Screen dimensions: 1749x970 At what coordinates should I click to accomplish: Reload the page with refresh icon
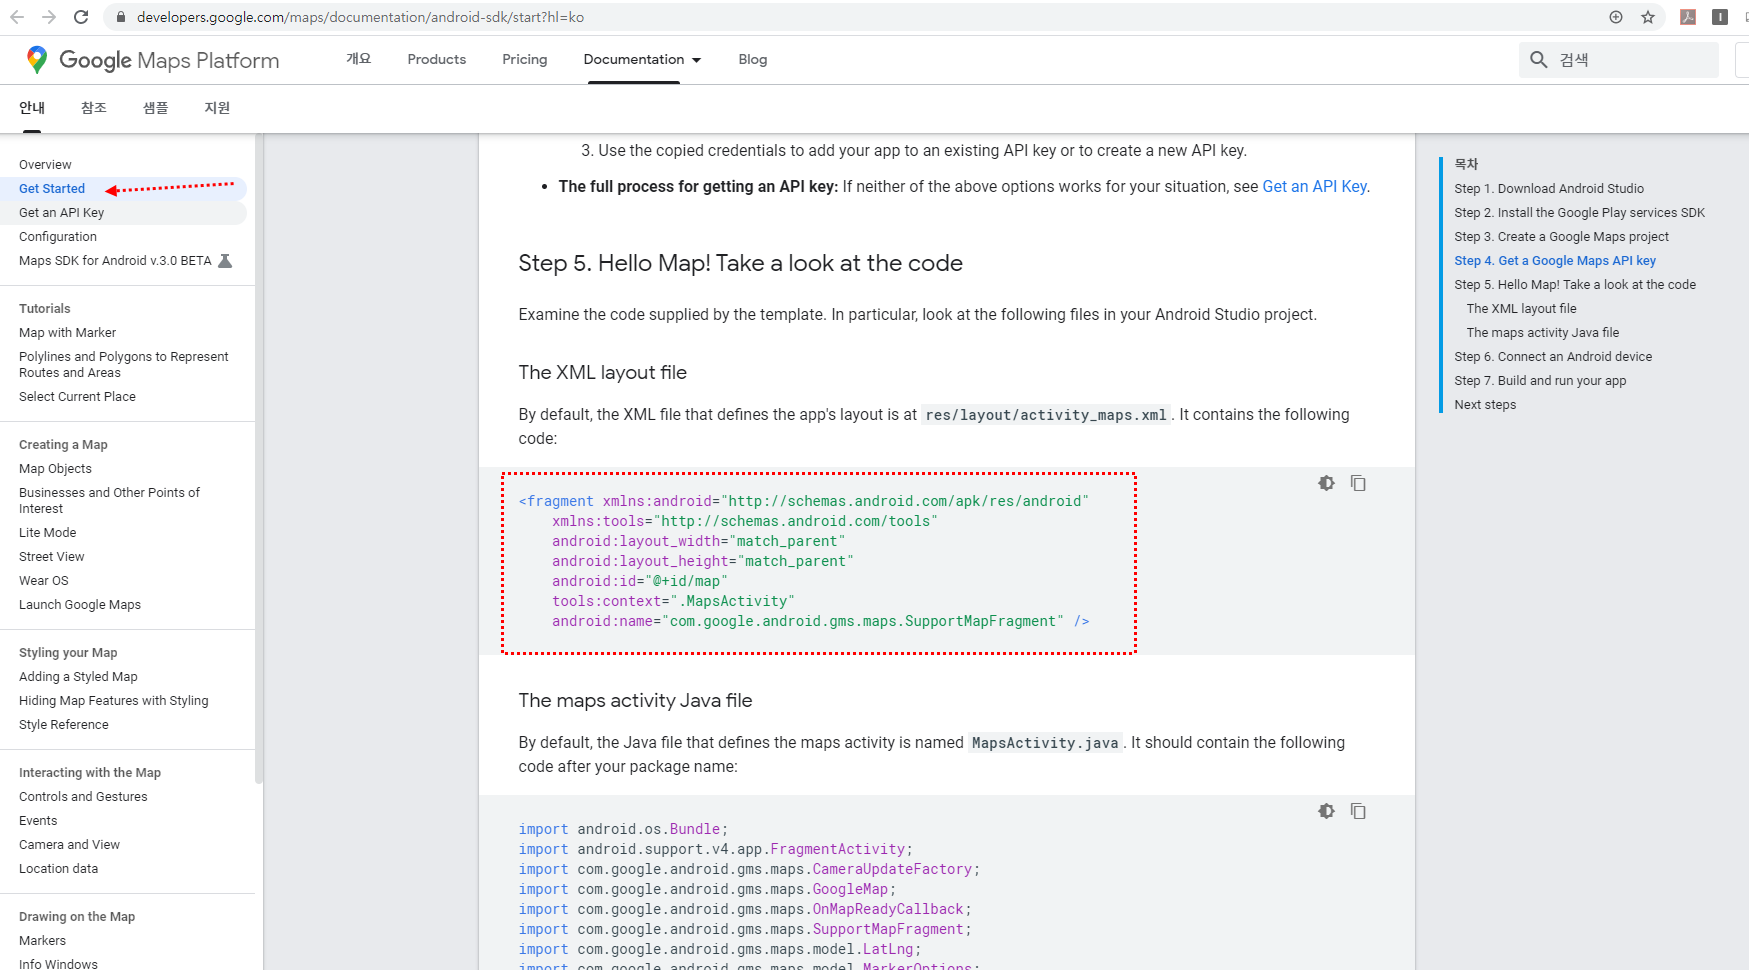coord(81,17)
